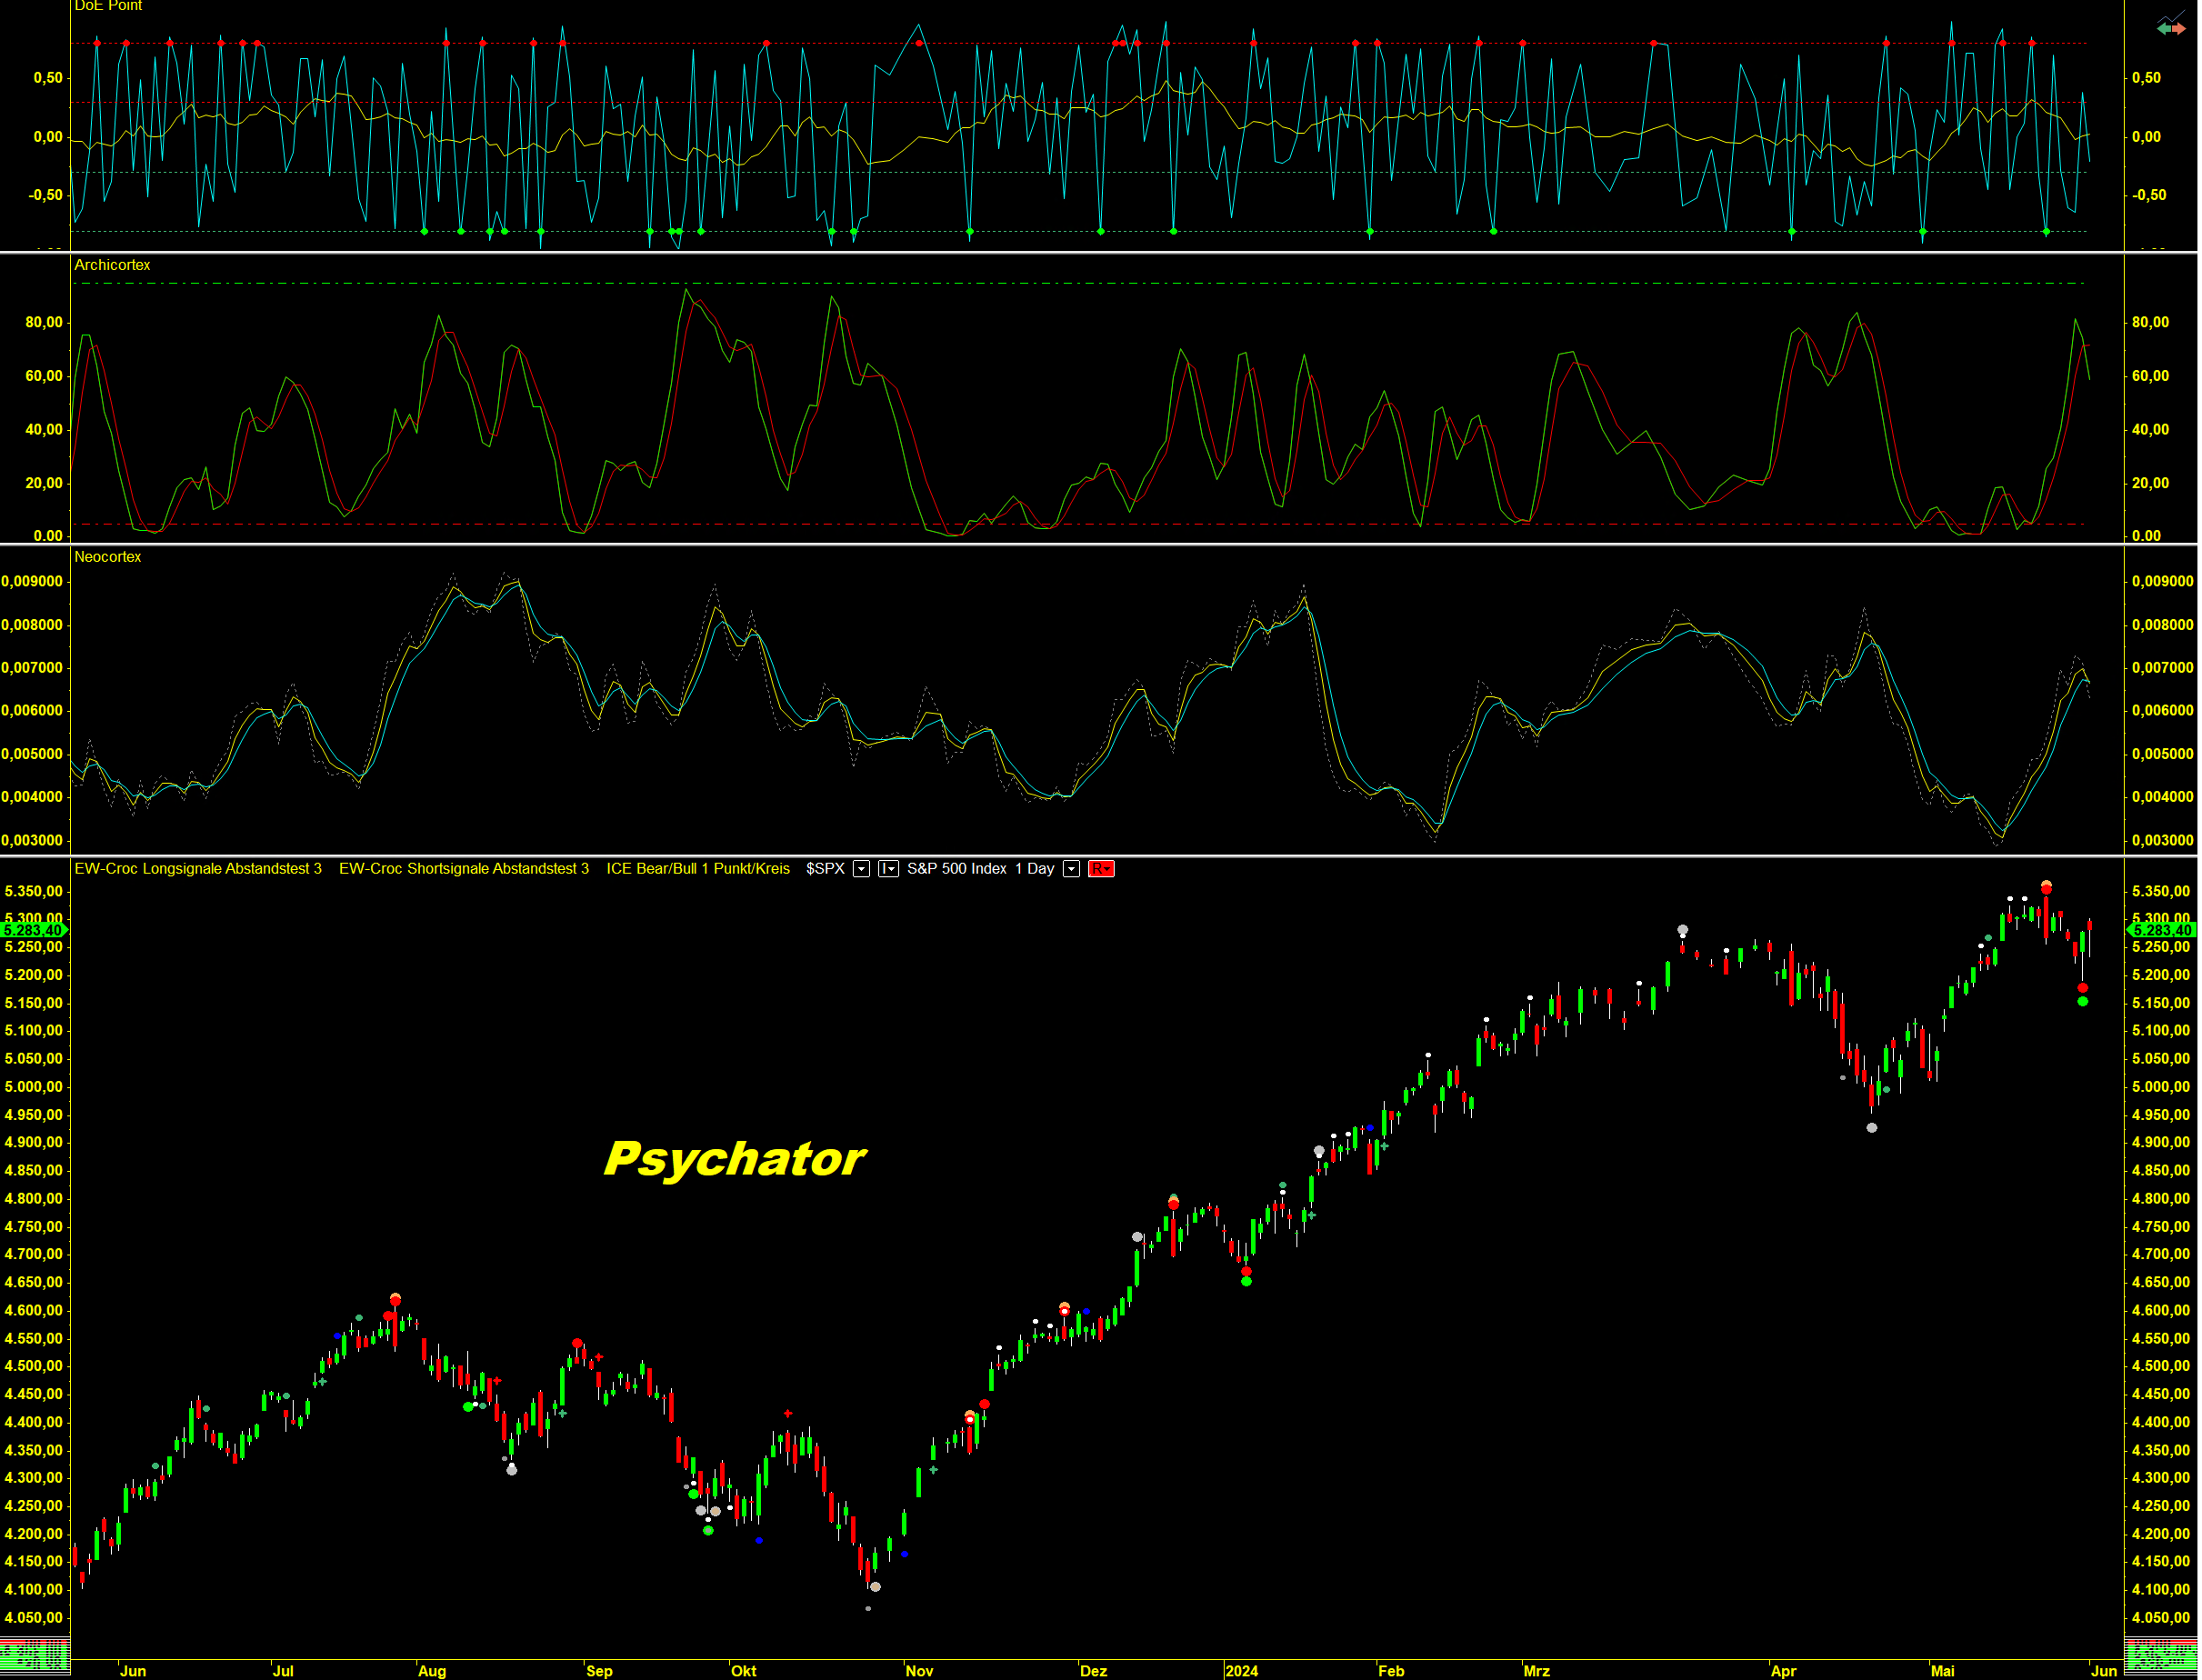Image resolution: width=2202 pixels, height=1680 pixels.
Task: Select EW-Croc Shortsignale Abstandstest 3 label
Action: coord(464,869)
